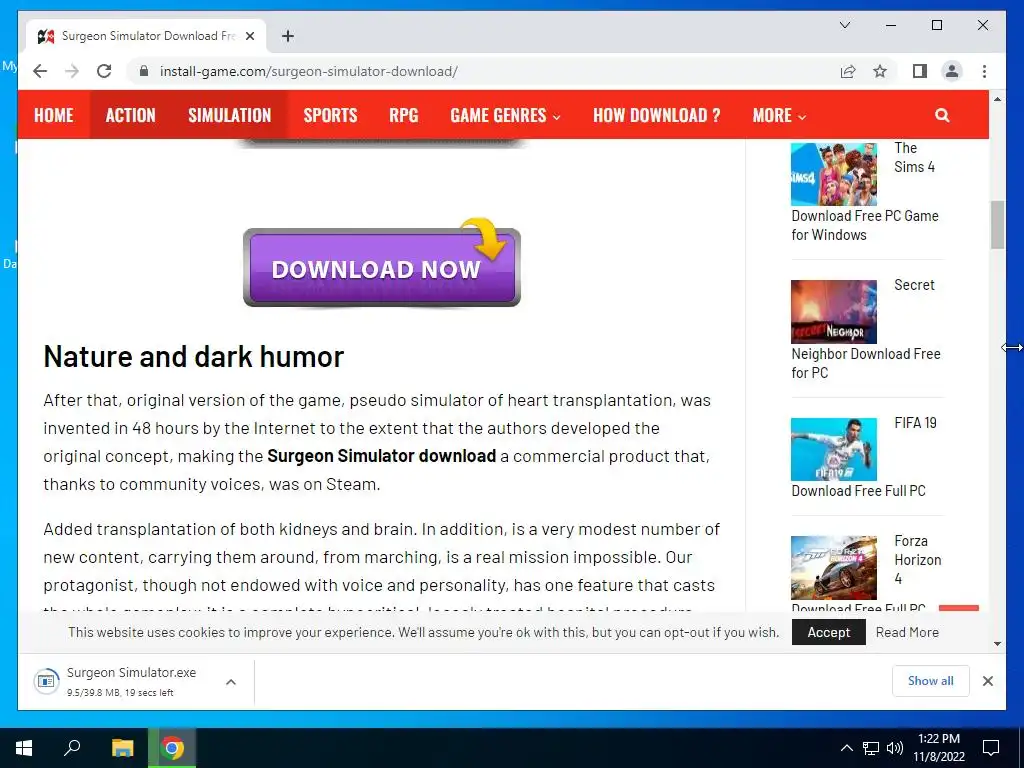Go to HOME menu item
The height and width of the screenshot is (768, 1024).
[54, 116]
